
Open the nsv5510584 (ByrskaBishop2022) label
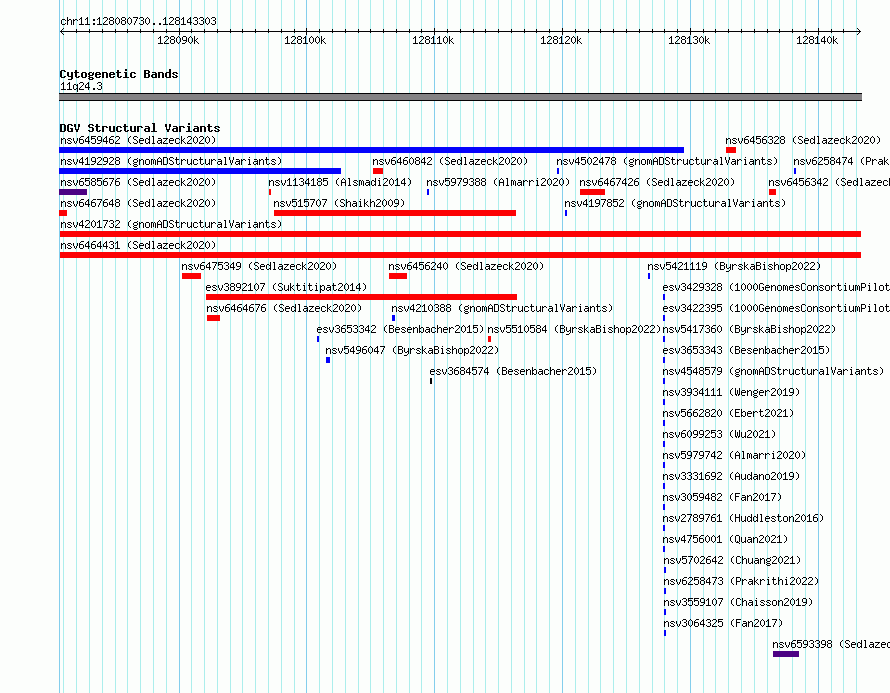(574, 329)
